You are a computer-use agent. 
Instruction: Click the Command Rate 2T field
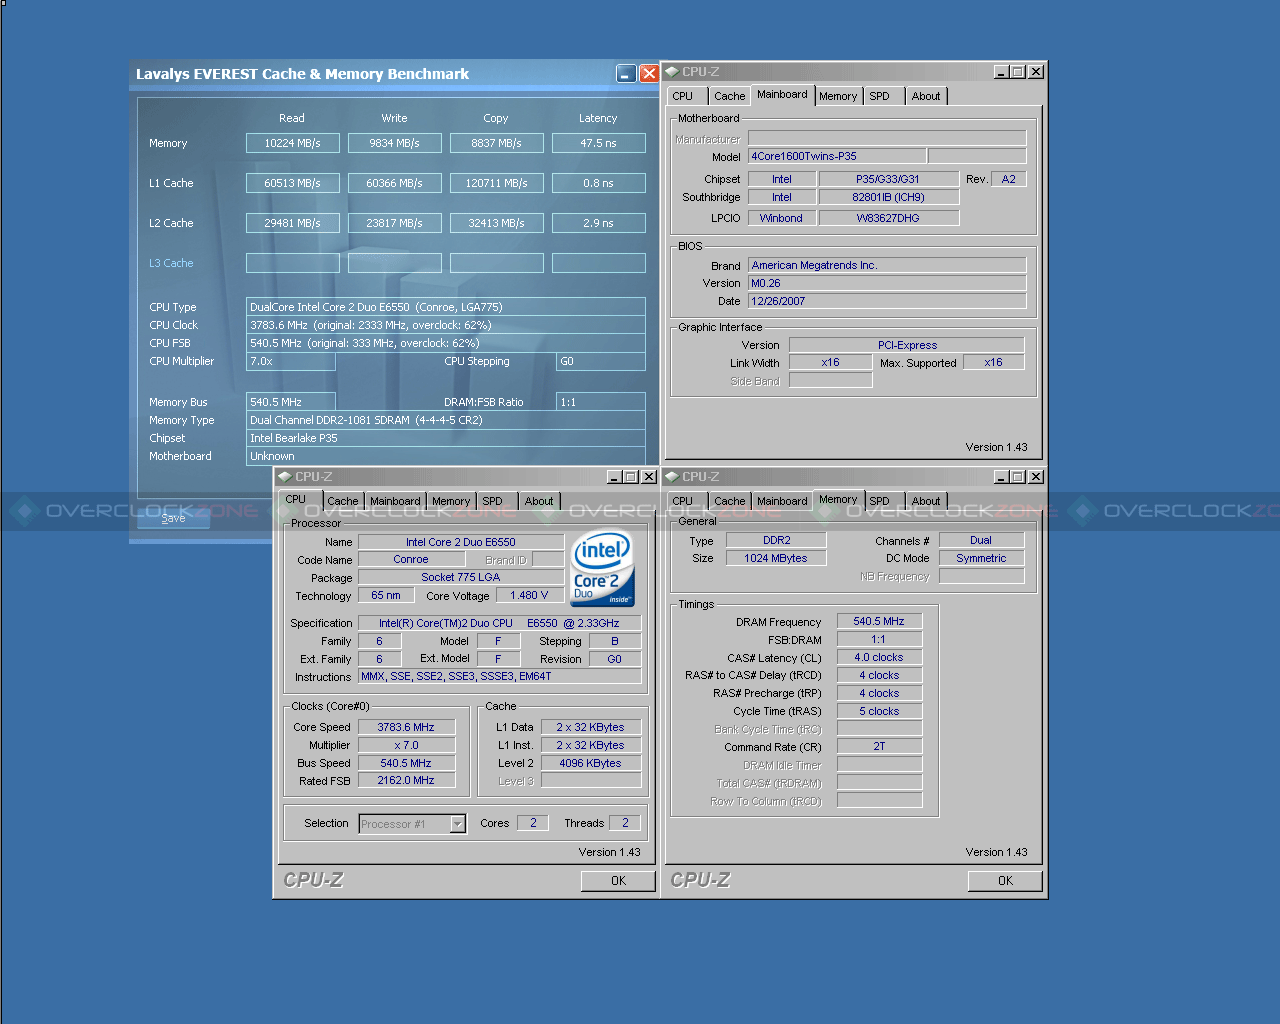[x=879, y=747]
